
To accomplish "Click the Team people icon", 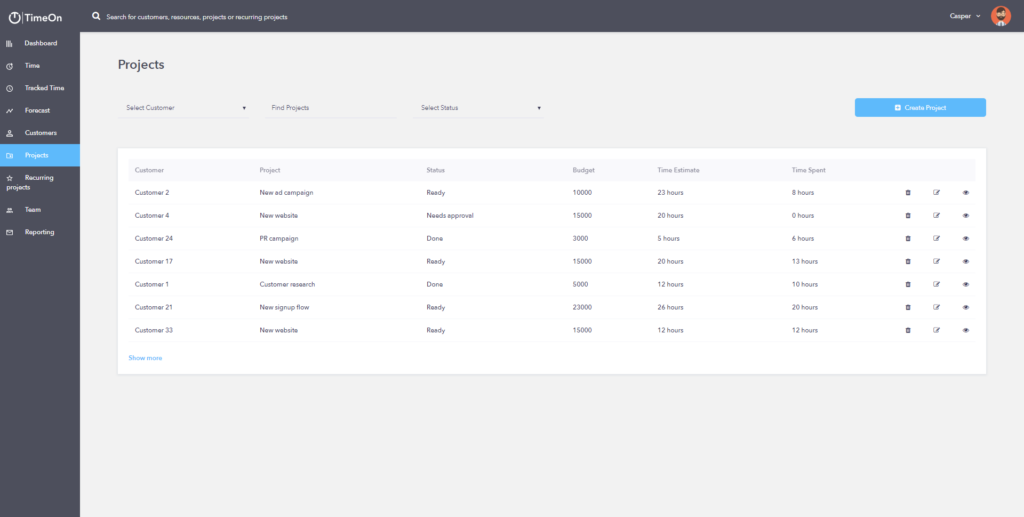I will (9, 210).
